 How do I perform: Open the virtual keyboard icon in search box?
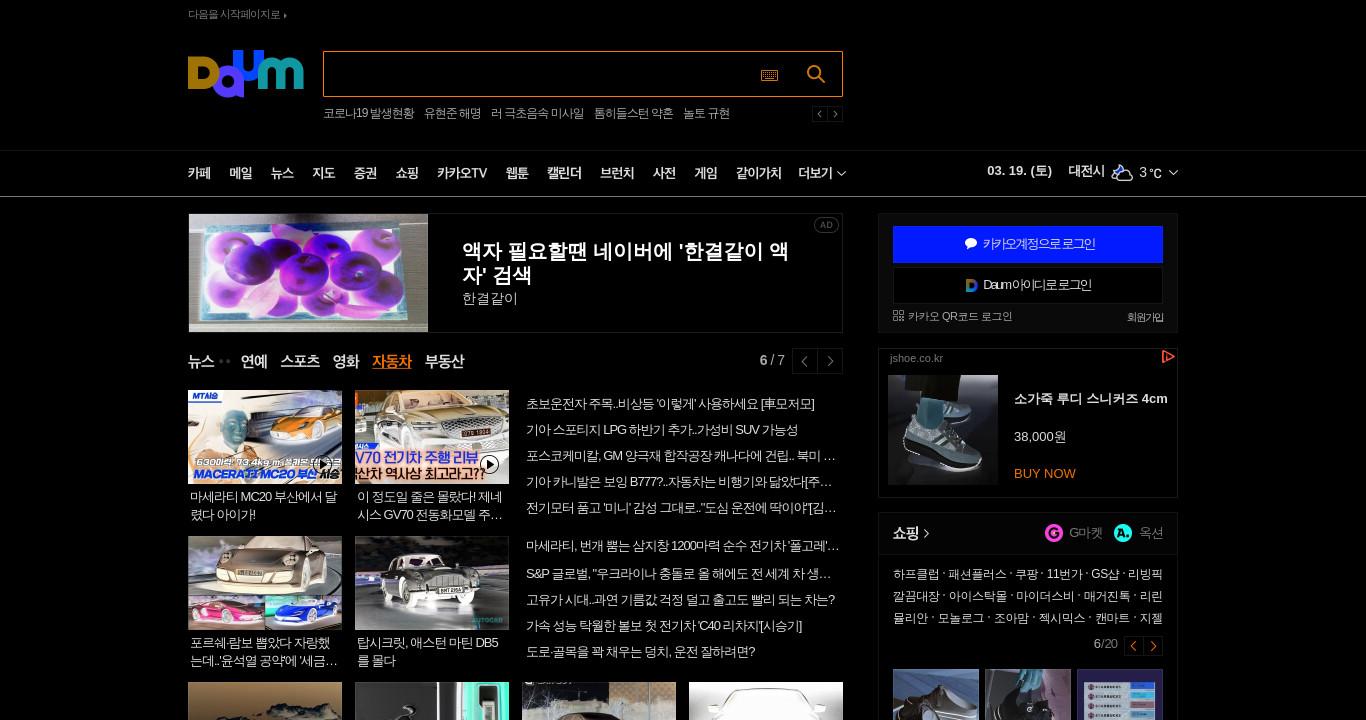(x=769, y=75)
